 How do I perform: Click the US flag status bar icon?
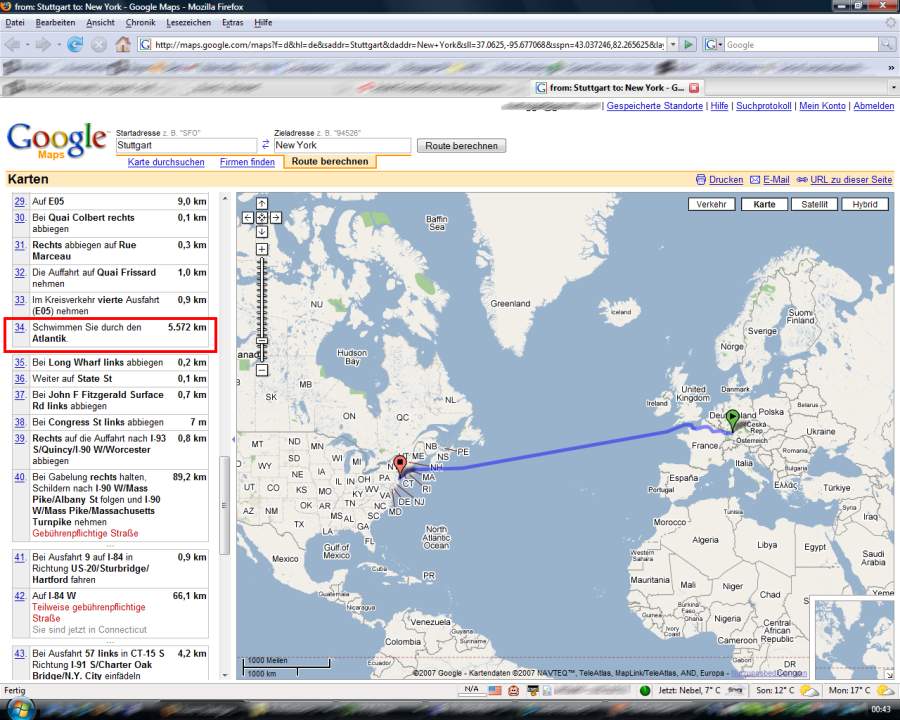pyautogui.click(x=495, y=691)
